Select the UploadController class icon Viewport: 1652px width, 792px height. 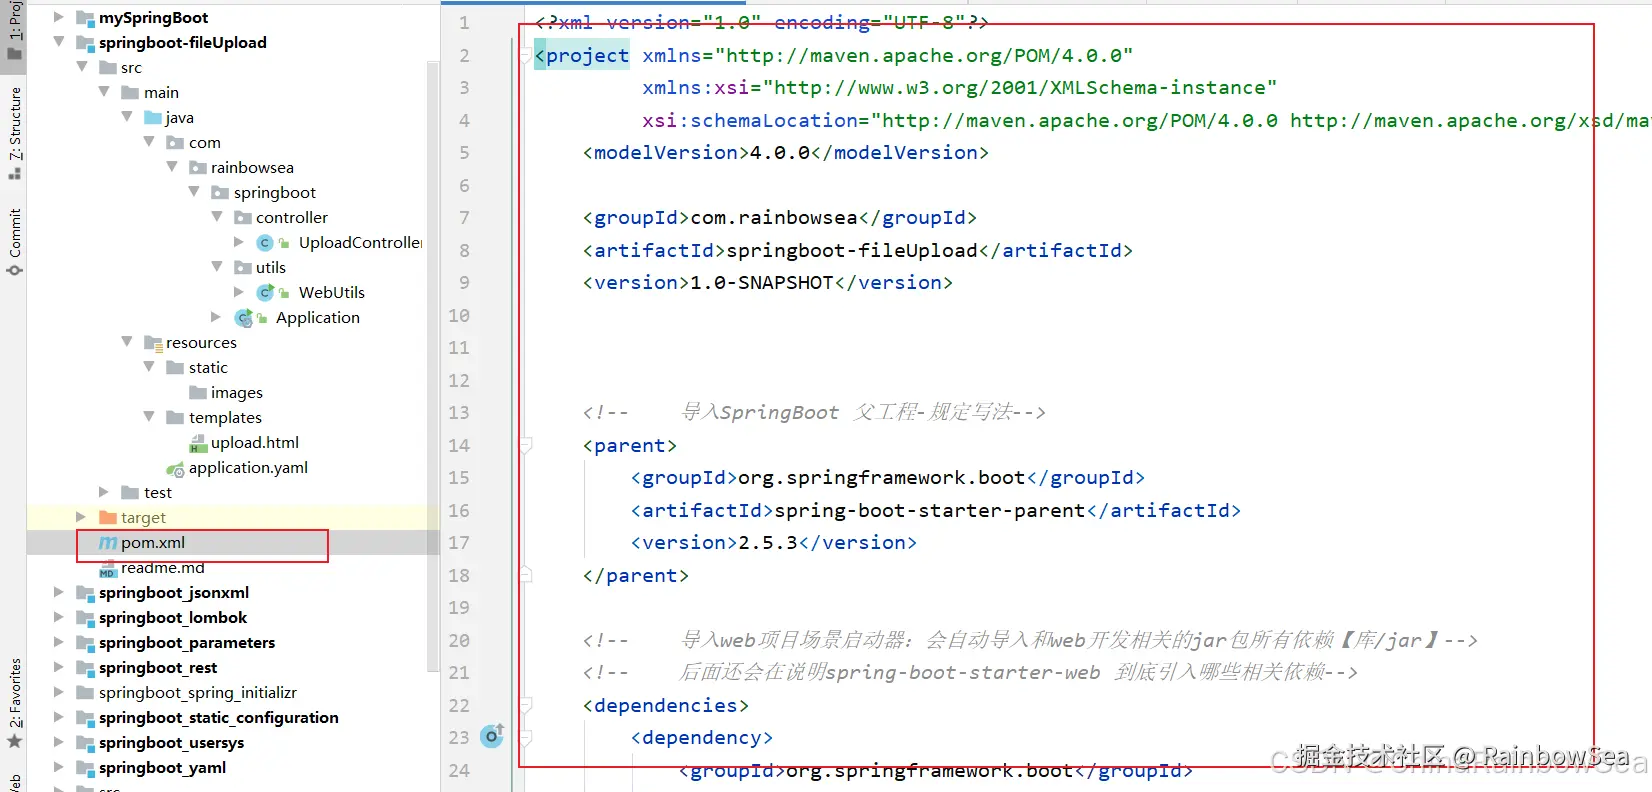tap(265, 242)
